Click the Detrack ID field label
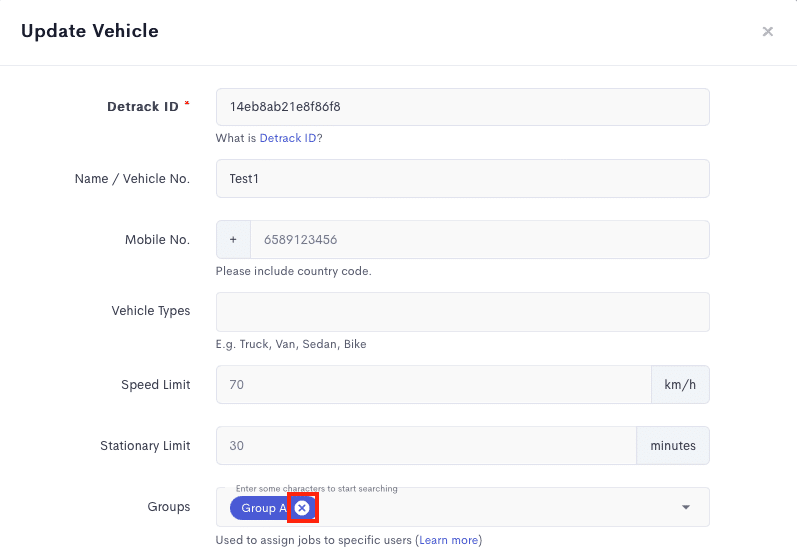Screen dimensions: 797x558 [x=143, y=107]
